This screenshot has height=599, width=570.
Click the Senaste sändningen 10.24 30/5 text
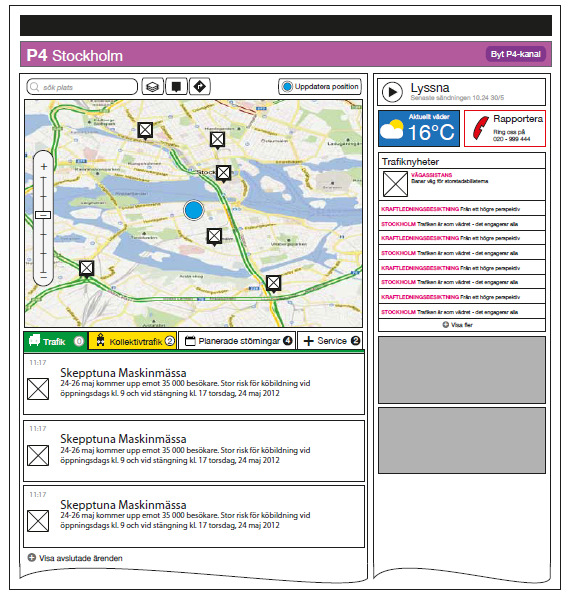click(x=457, y=98)
